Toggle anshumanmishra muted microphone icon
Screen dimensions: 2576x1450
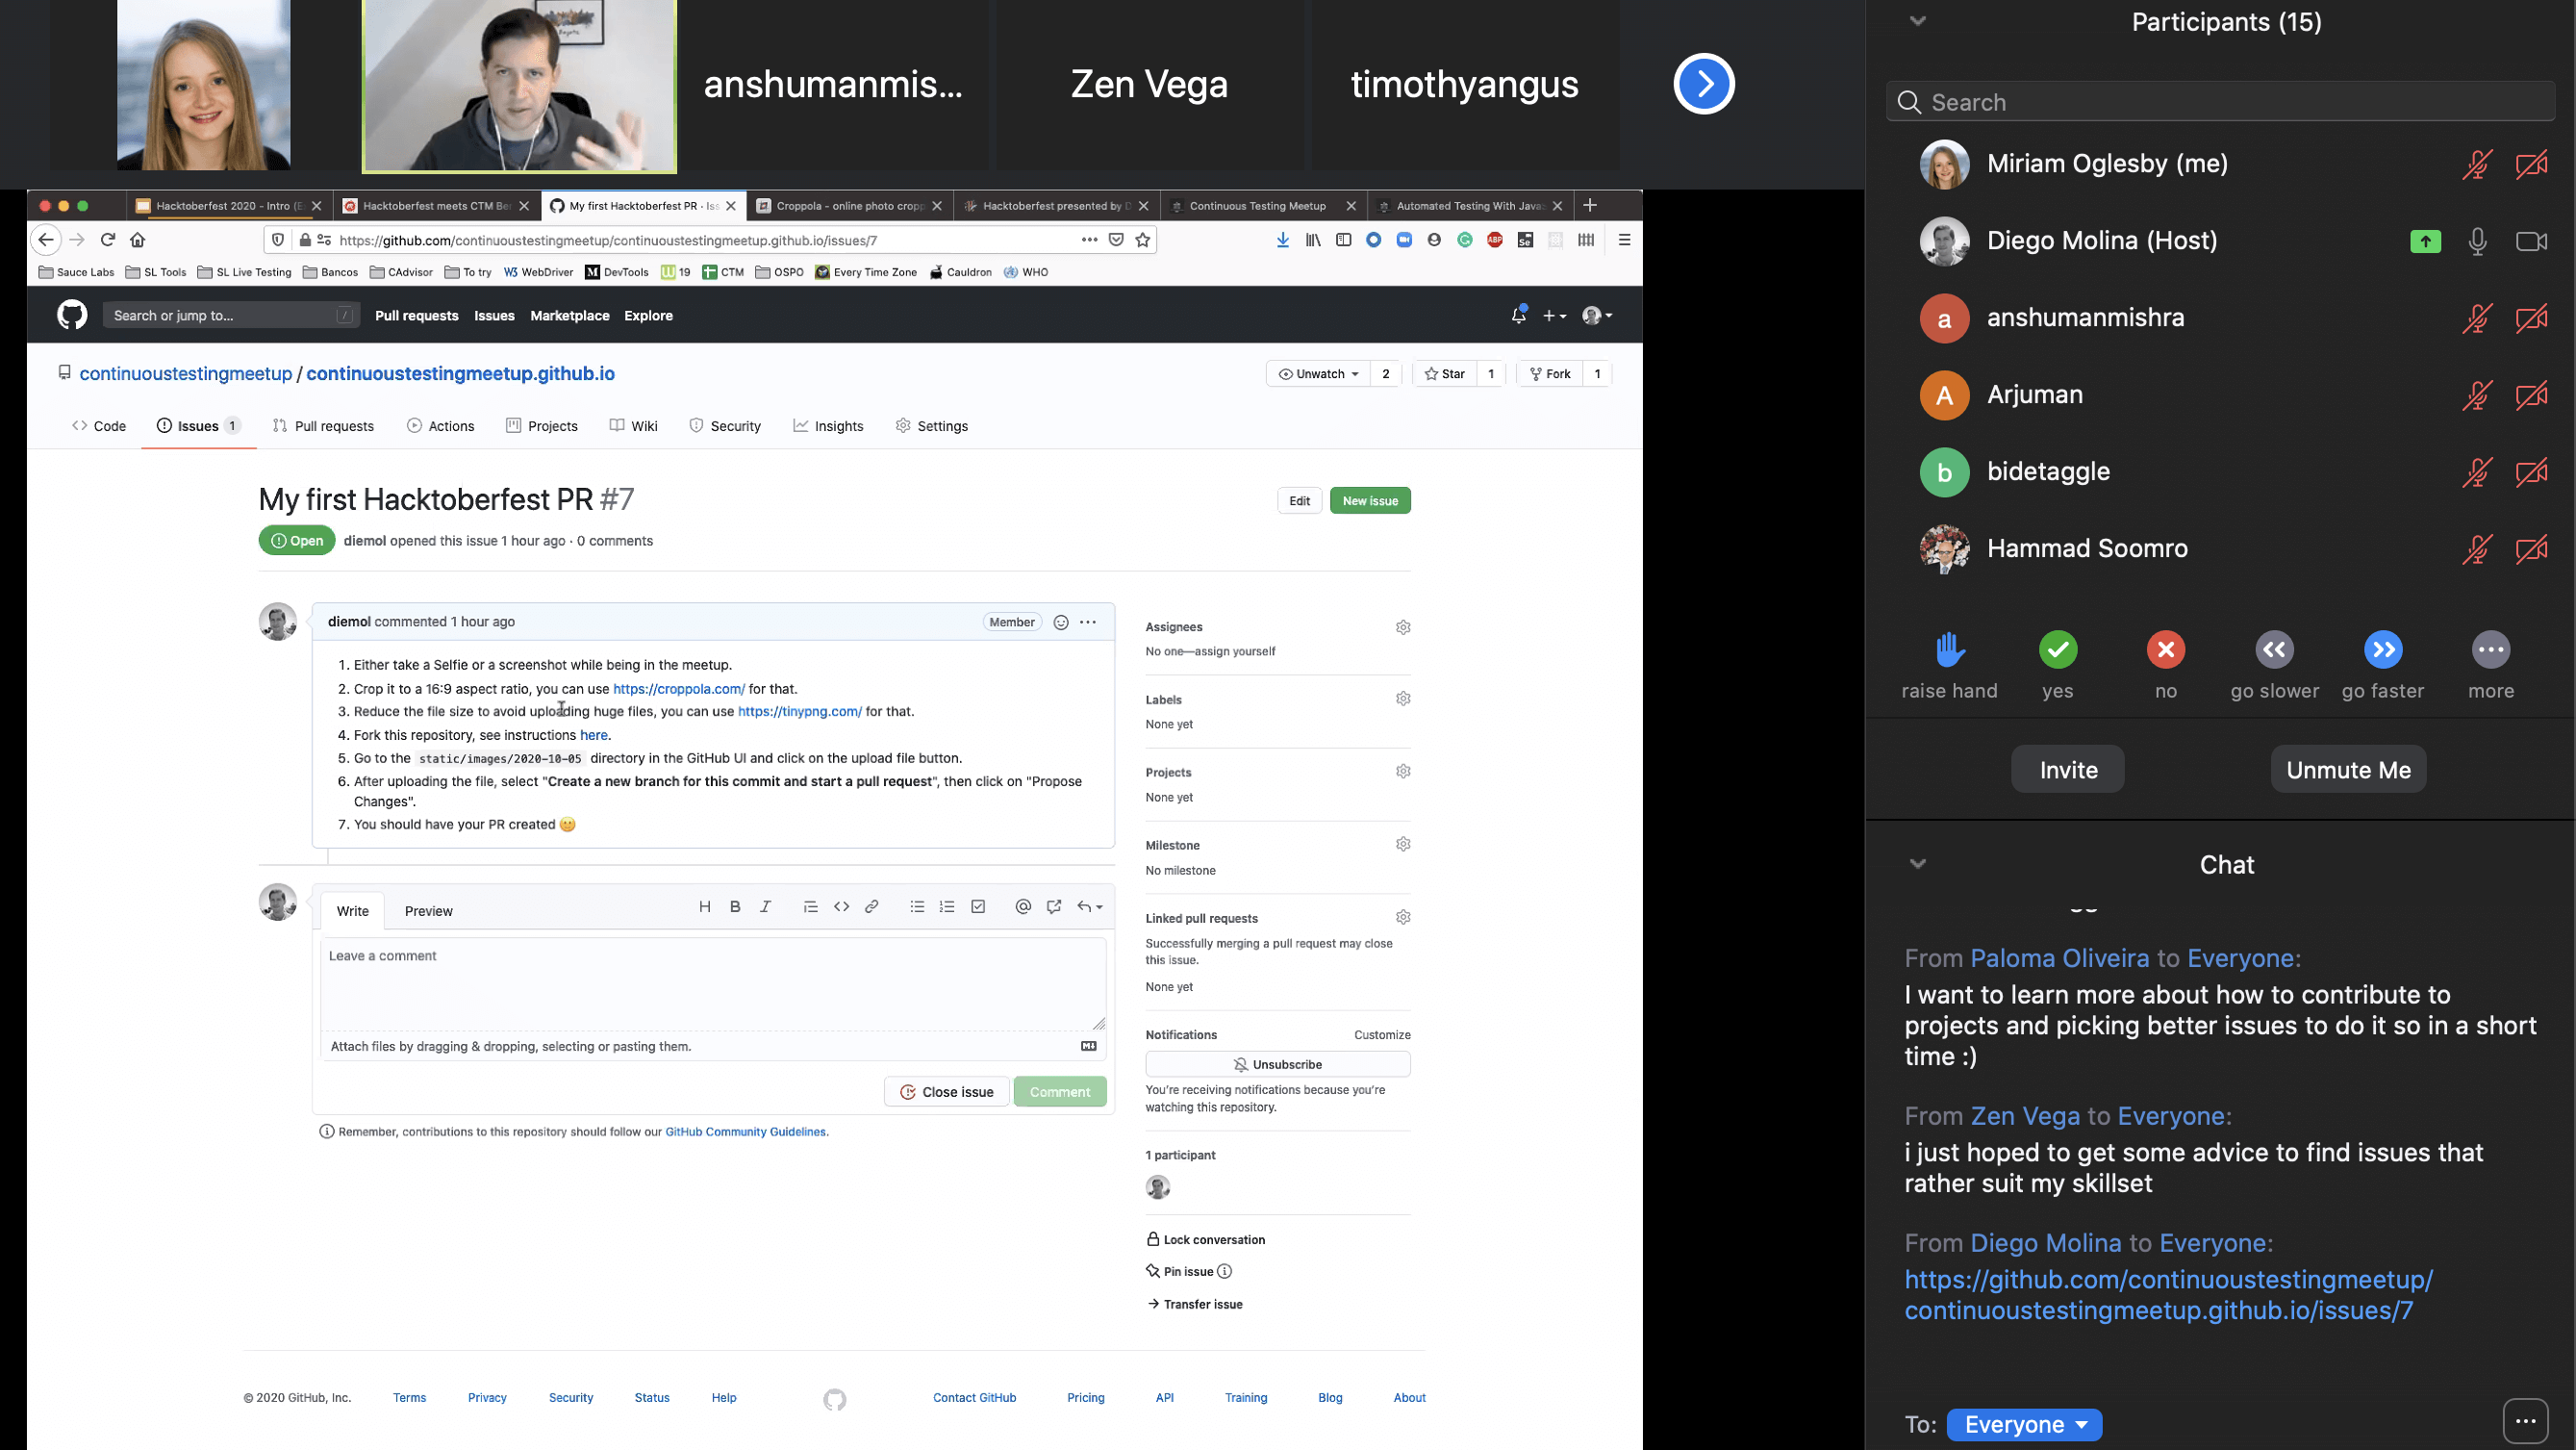pos(2476,318)
